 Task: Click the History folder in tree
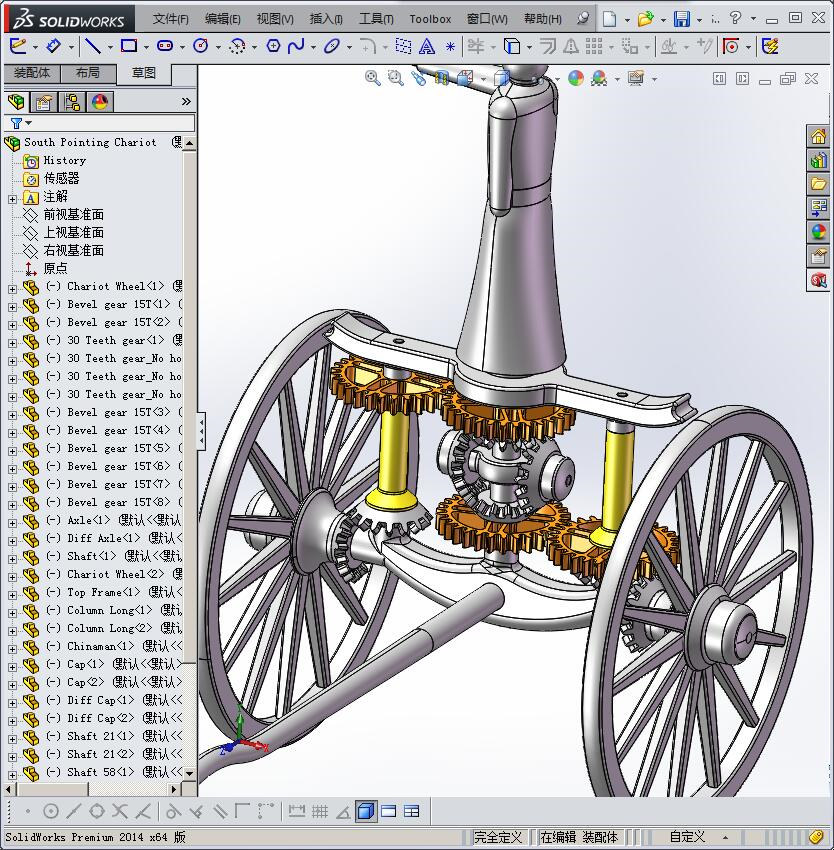[x=65, y=160]
